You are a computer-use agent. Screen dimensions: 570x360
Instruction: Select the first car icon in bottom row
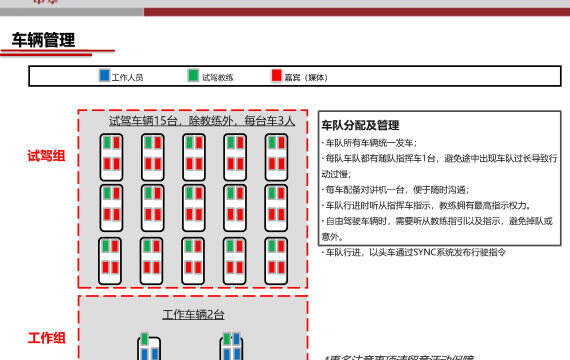(x=110, y=260)
